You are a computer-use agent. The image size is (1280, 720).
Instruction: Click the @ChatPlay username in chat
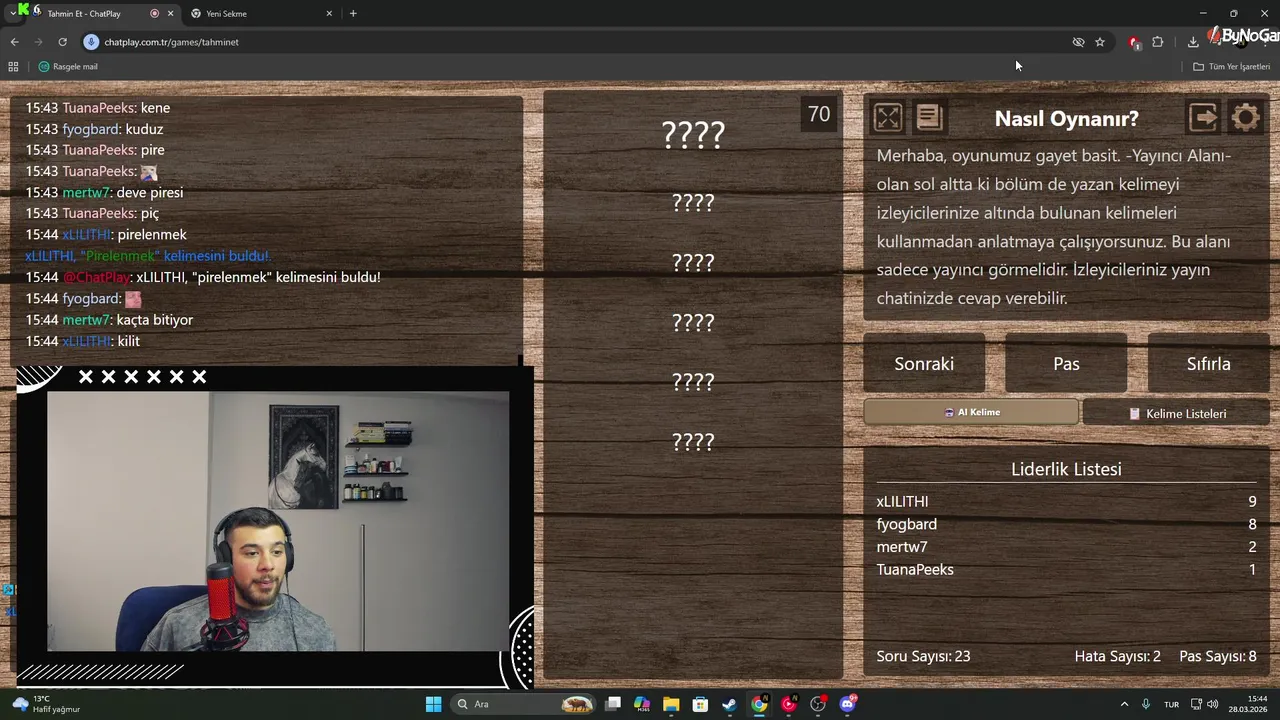(97, 277)
